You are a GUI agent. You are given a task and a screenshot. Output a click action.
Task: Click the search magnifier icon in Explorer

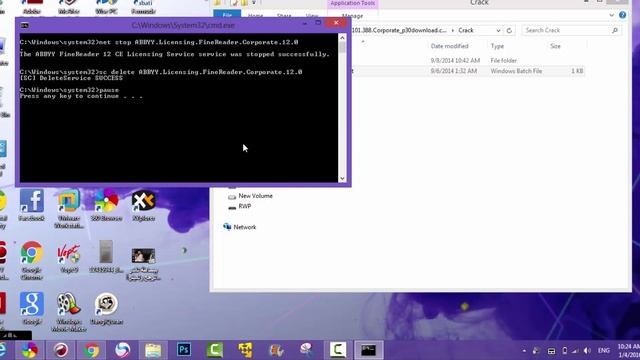click(x=615, y=30)
